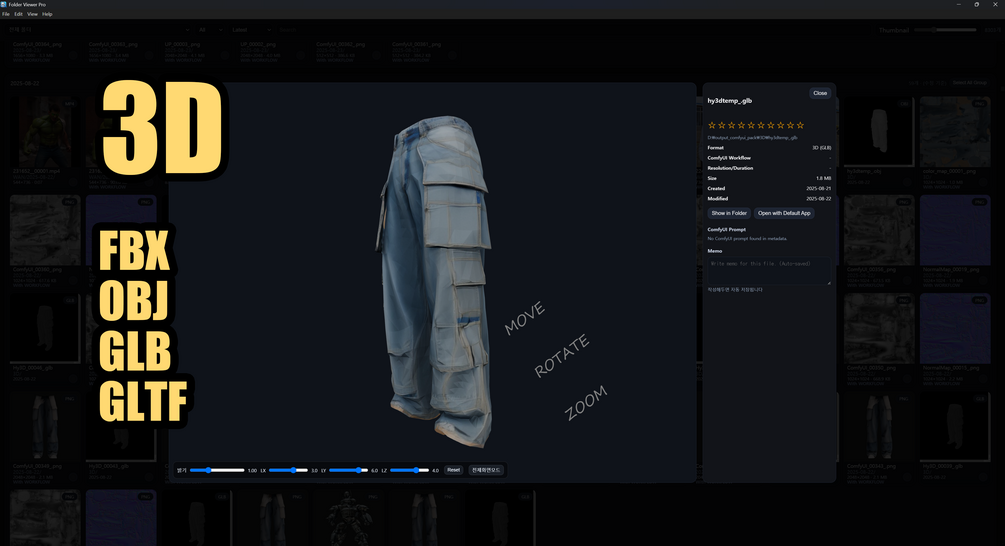Reset the 3D viewer lighting

coord(453,470)
